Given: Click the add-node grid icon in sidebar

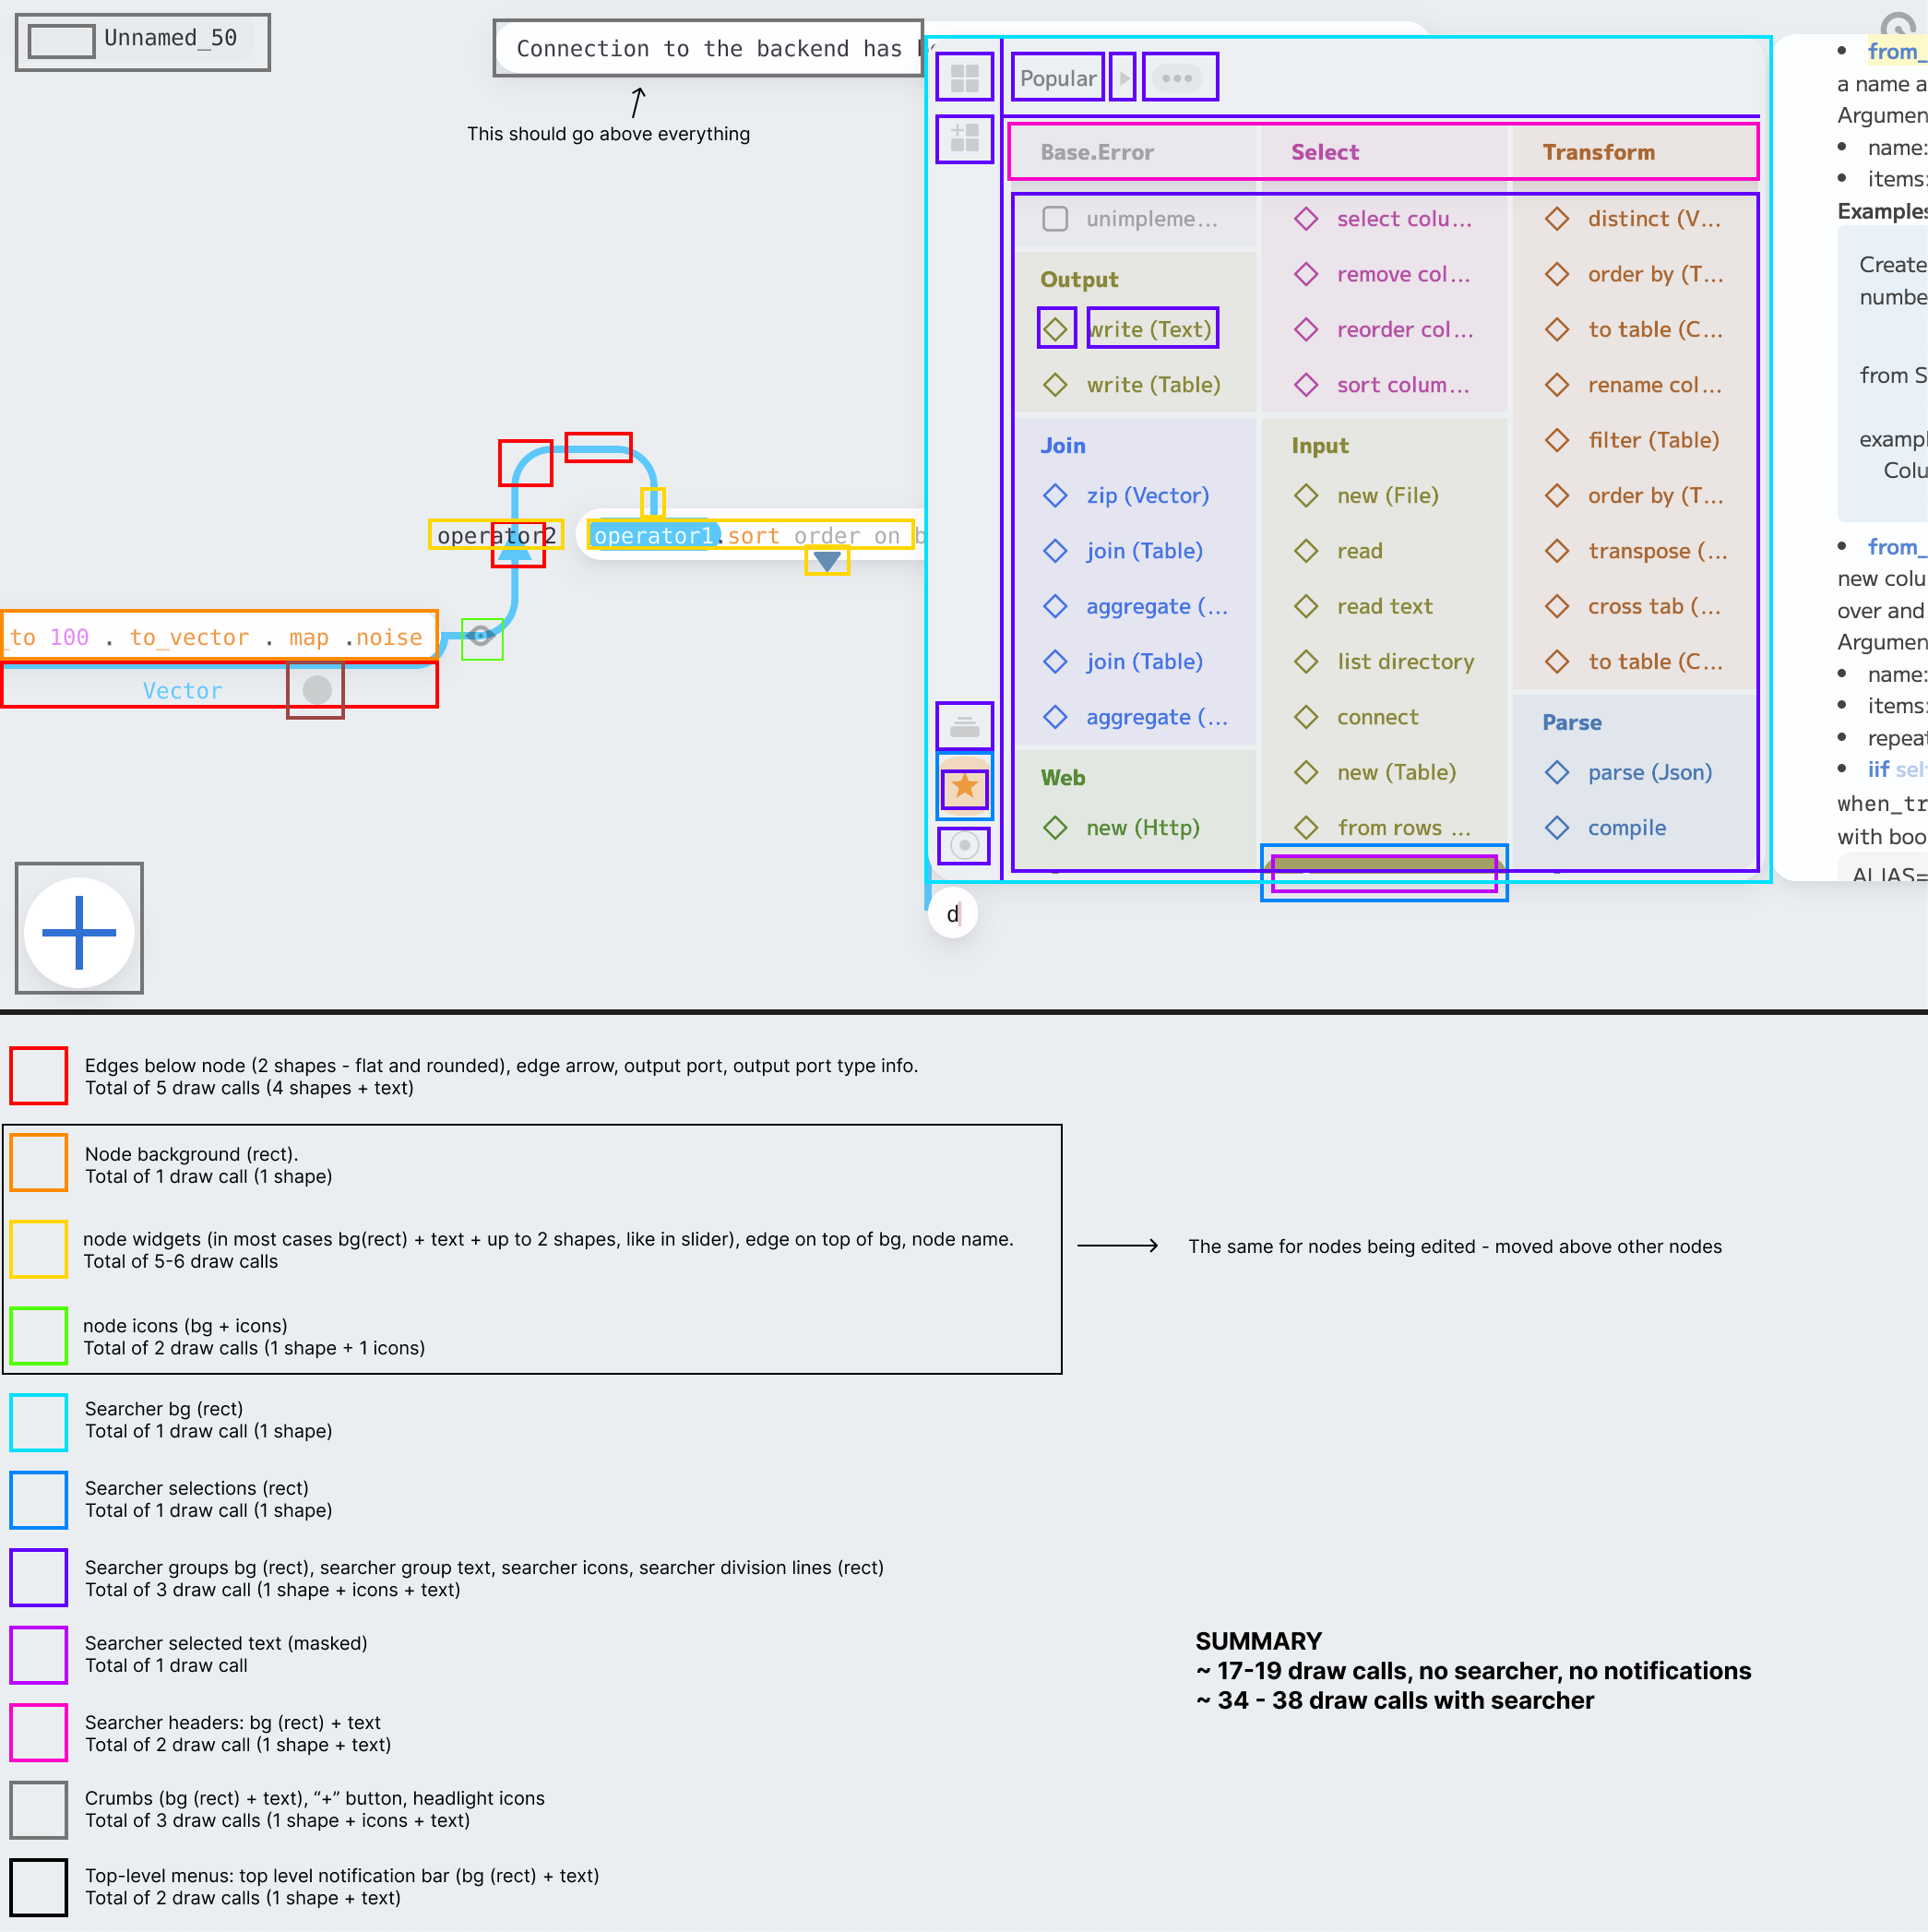Looking at the screenshot, I should click(963, 139).
